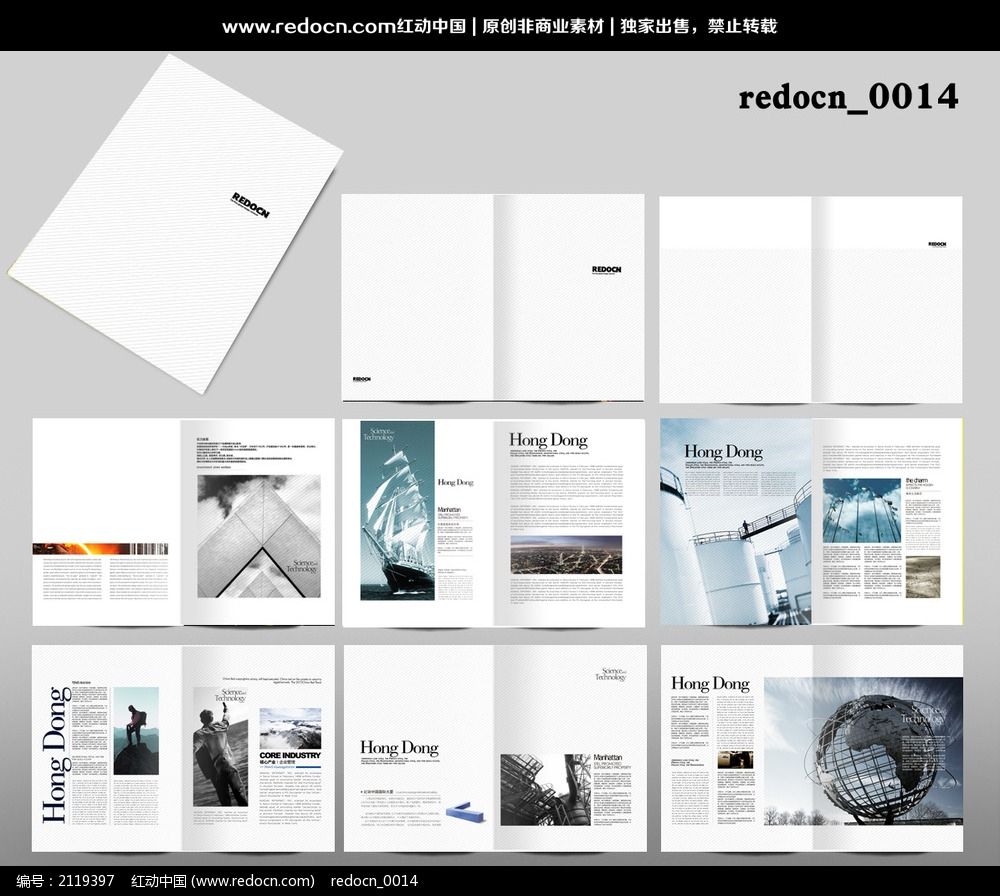The width and height of the screenshot is (1000, 896).
Task: Click the Hong Dong heading left of the globe
Action: 710,684
